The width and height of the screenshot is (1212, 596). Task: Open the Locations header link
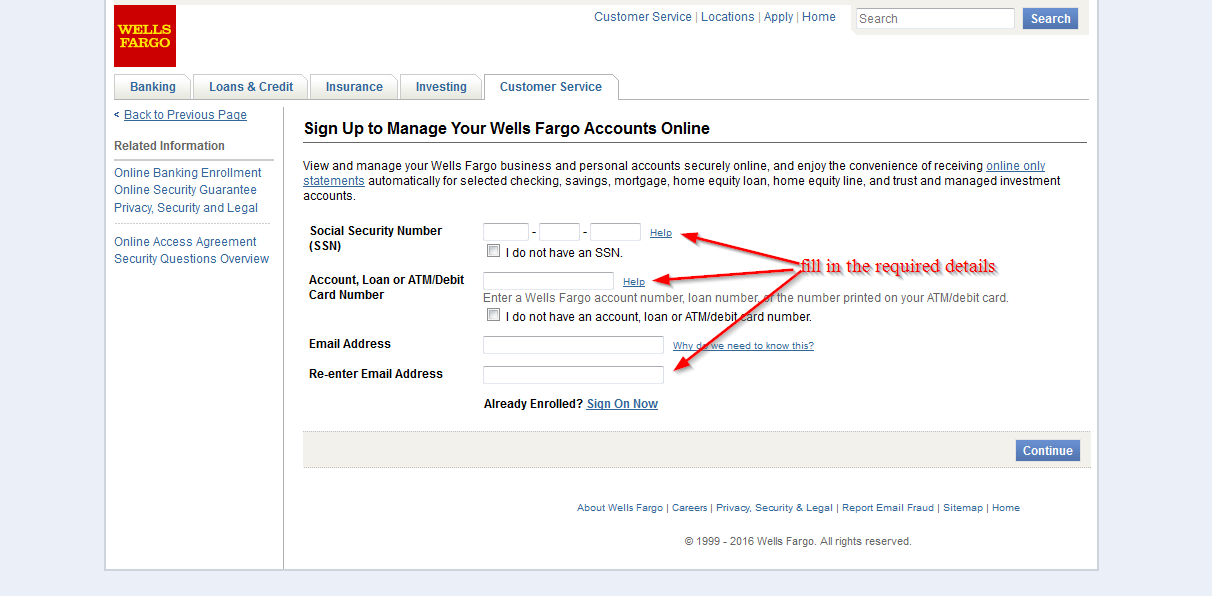(728, 17)
